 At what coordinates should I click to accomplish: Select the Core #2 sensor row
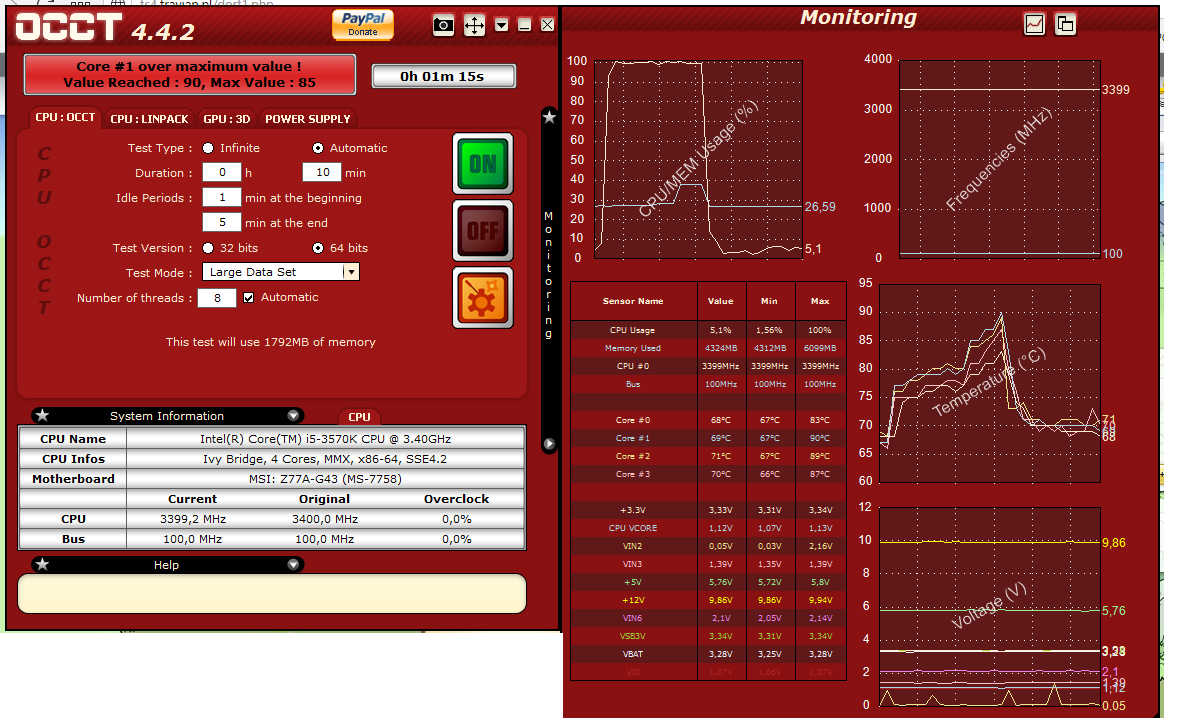point(708,456)
